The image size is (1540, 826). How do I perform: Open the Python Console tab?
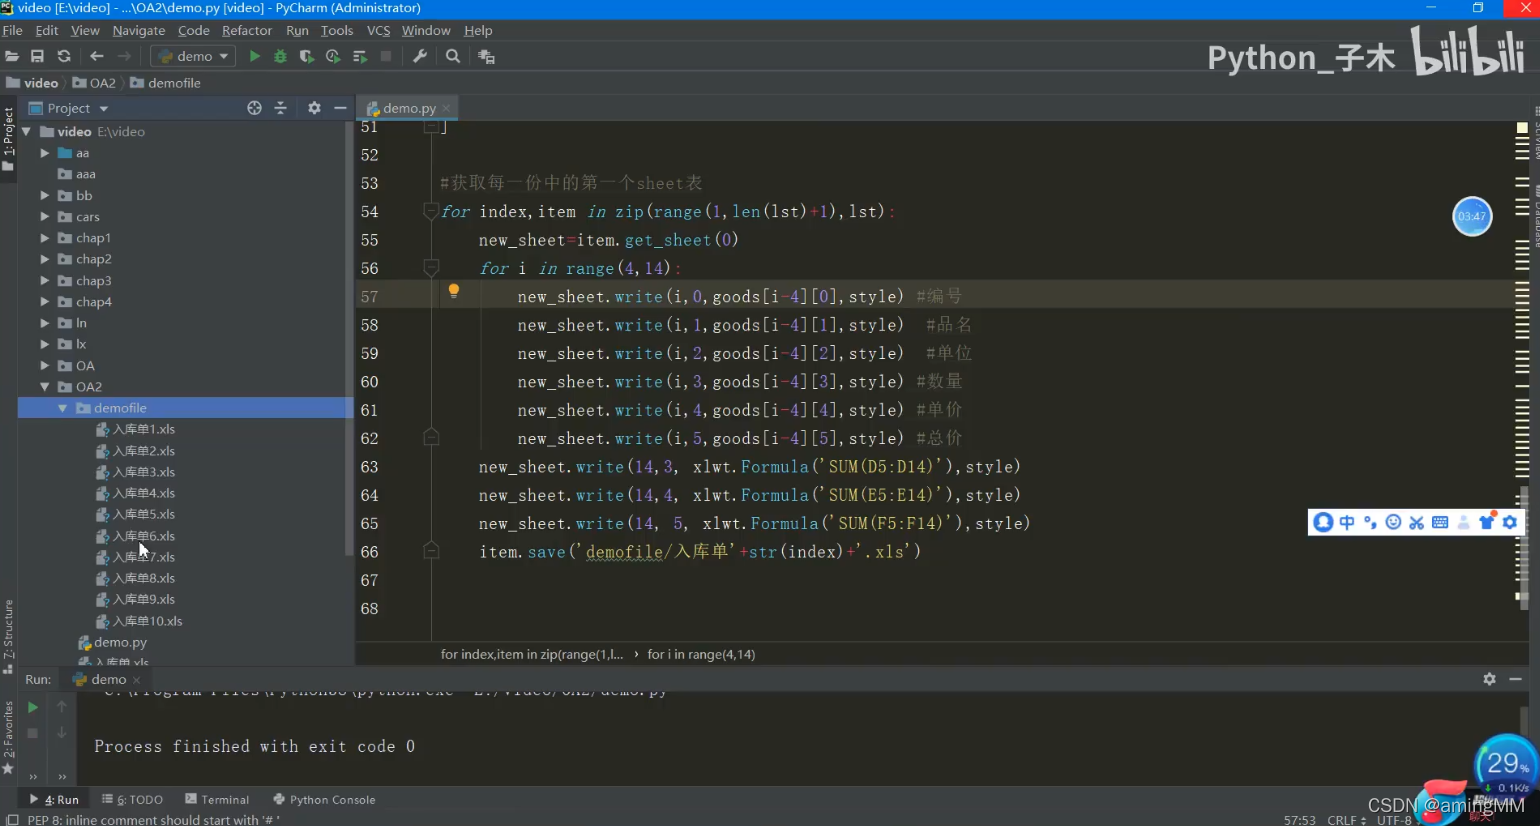click(324, 799)
